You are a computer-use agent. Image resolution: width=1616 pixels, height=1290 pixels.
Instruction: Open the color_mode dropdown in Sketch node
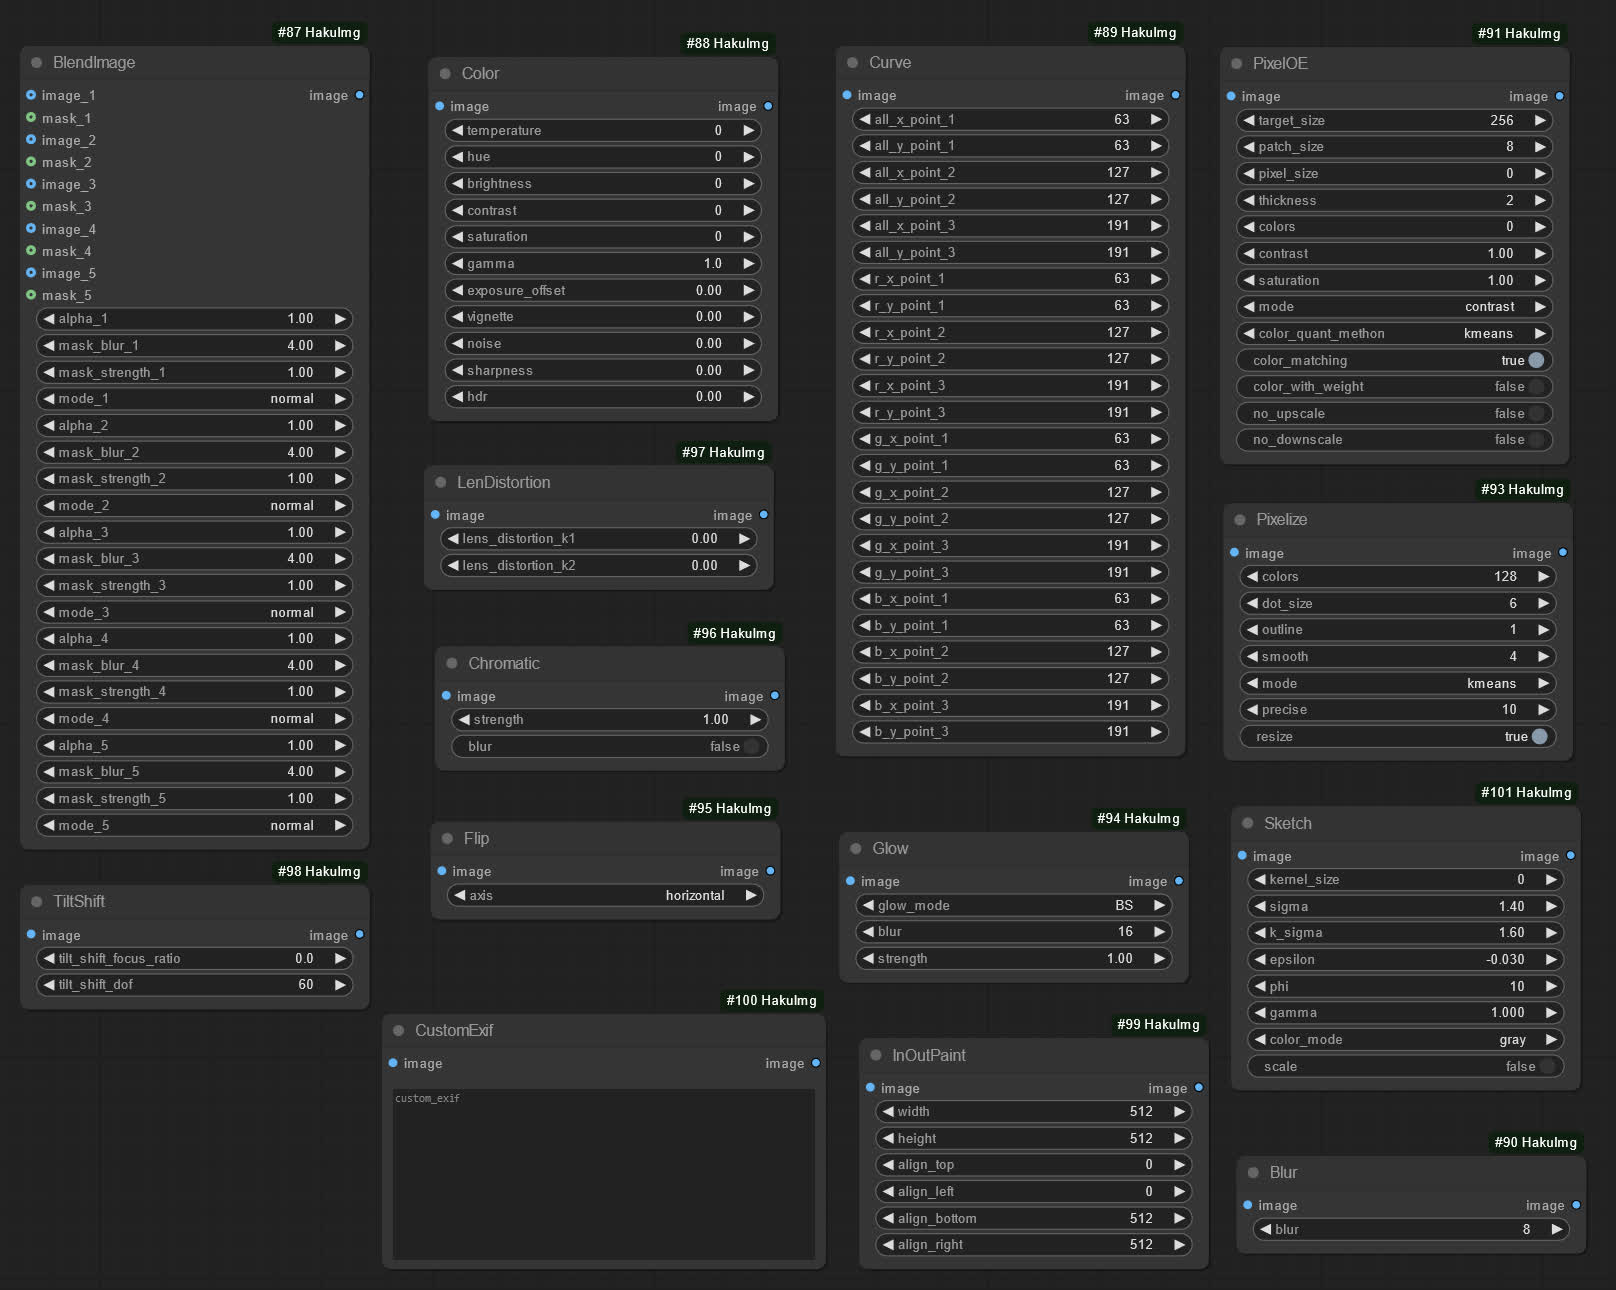coord(1405,1039)
